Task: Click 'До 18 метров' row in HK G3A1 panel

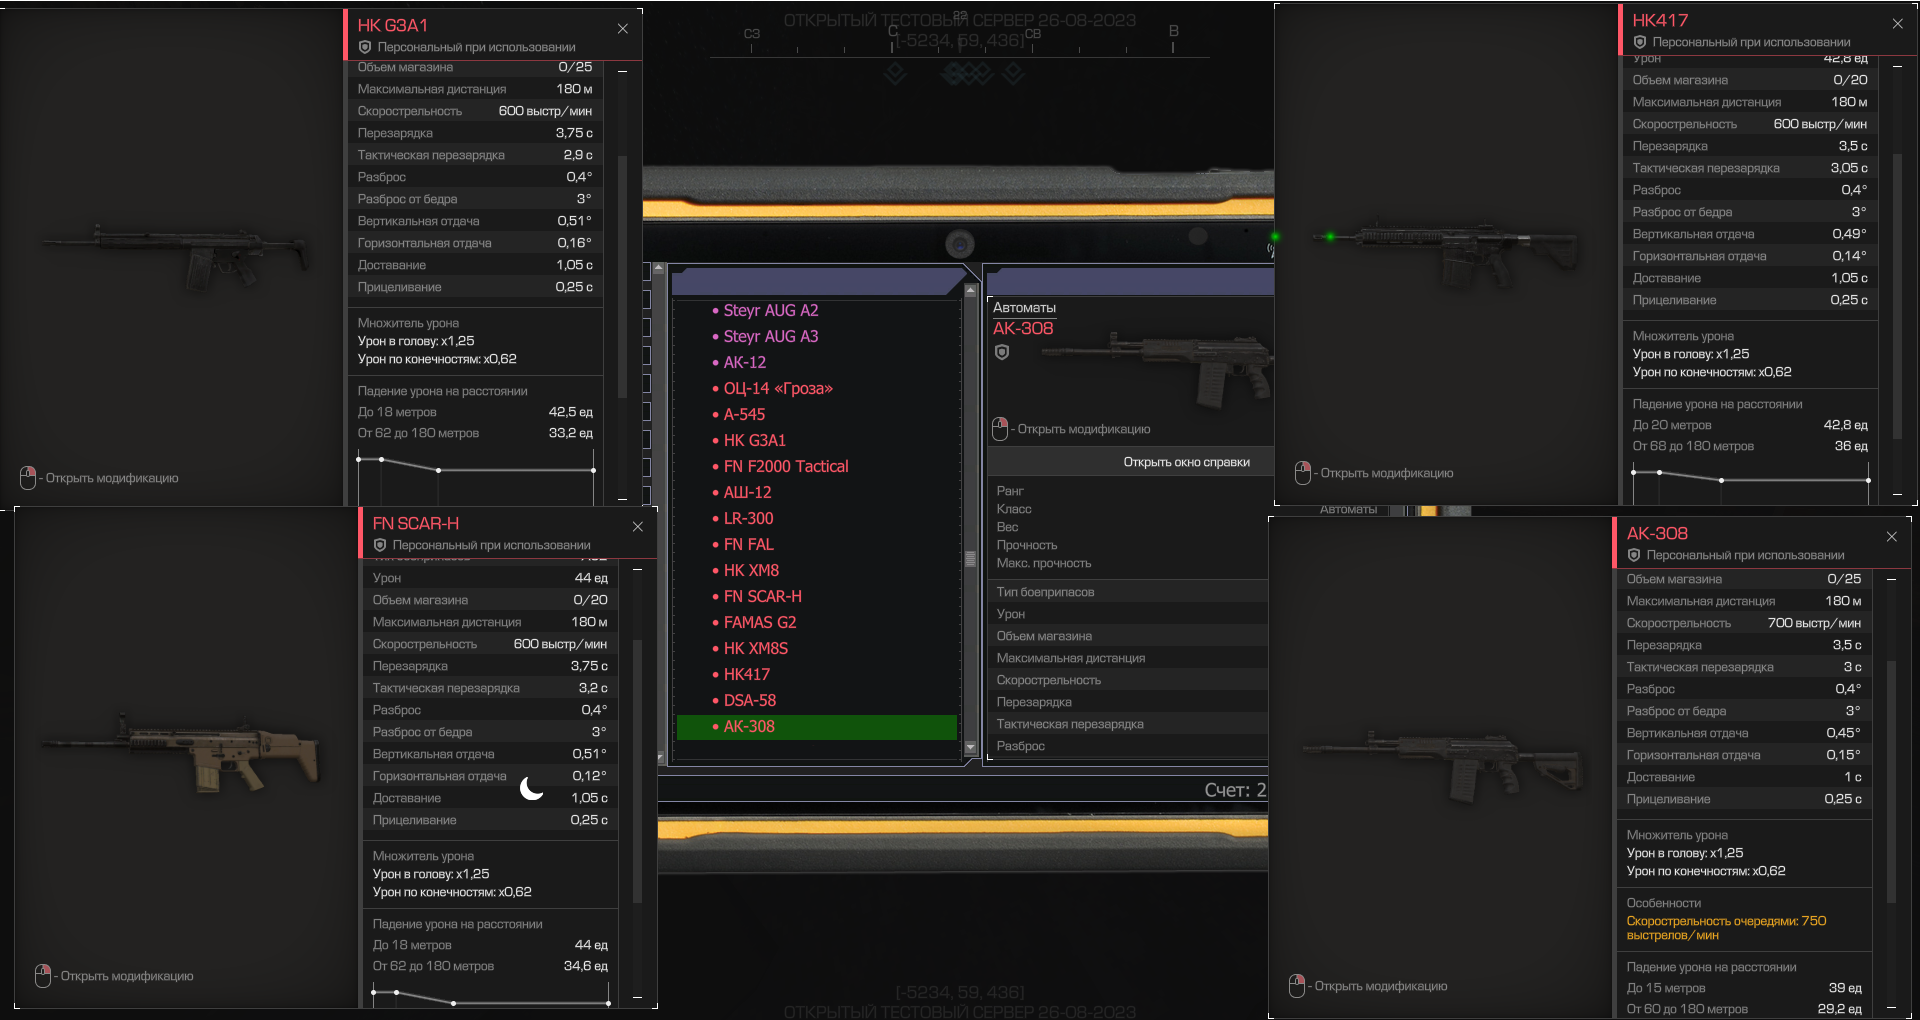Action: (474, 412)
